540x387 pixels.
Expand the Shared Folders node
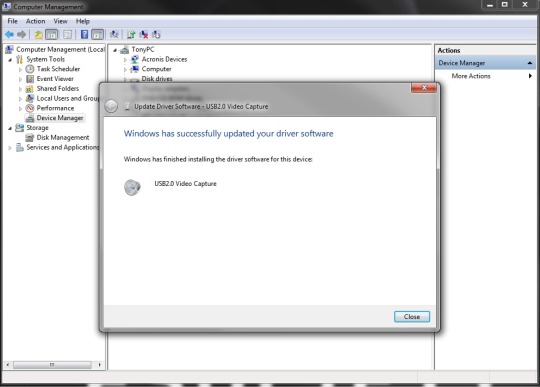[20, 89]
